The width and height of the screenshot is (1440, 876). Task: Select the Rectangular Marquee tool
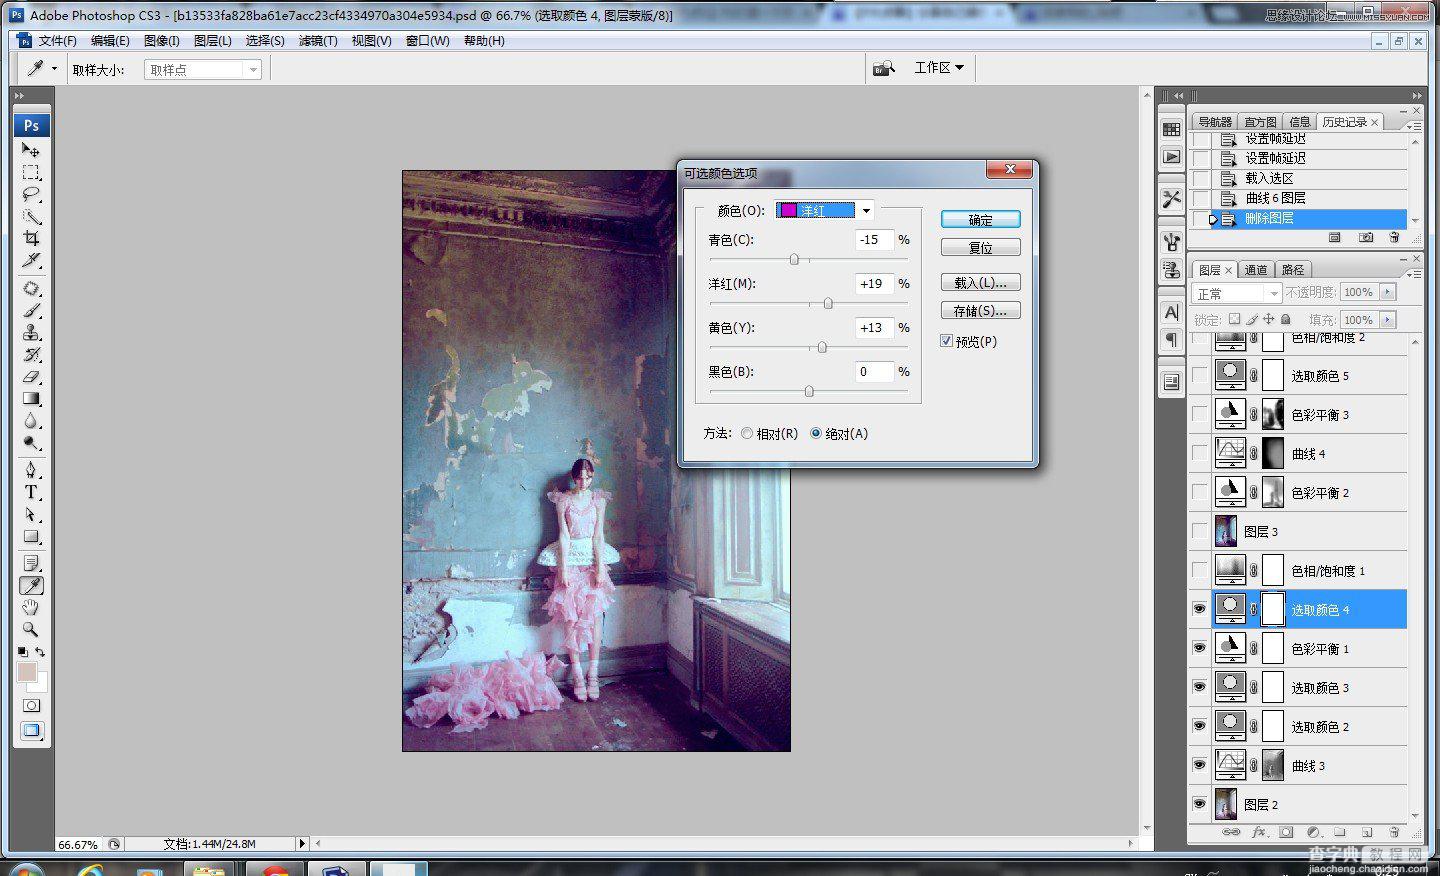[31, 172]
